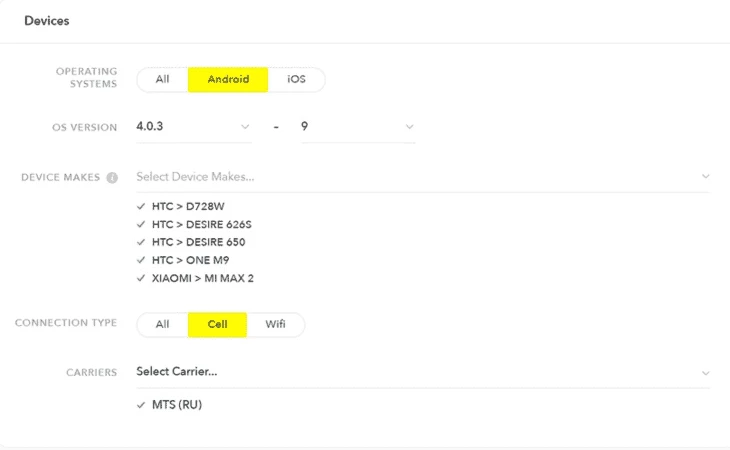Open the minimum OS version 4.0.3 dropdown
This screenshot has width=730, height=450.
(x=194, y=127)
